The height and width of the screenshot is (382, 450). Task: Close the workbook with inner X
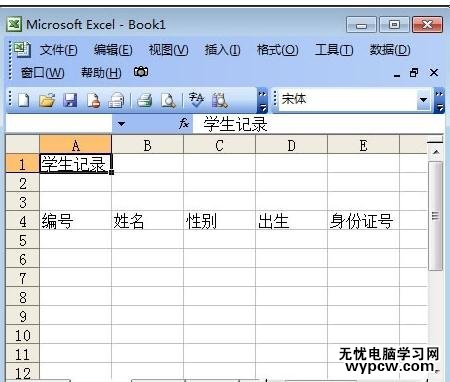(434, 72)
